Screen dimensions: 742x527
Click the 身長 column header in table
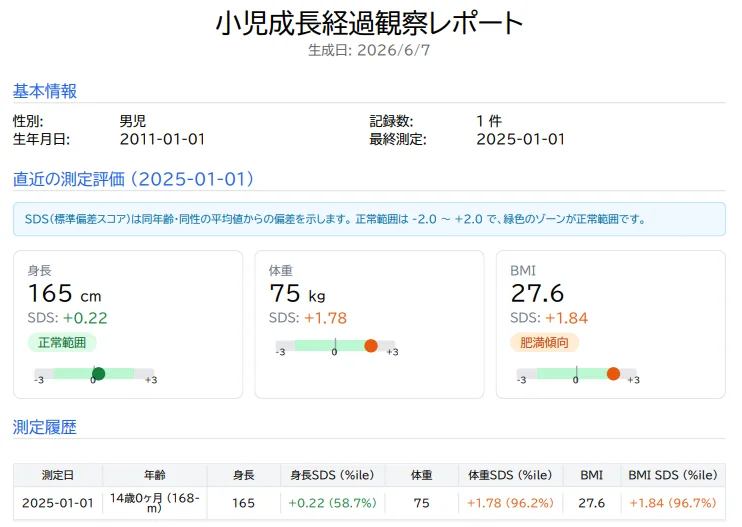[x=244, y=475]
